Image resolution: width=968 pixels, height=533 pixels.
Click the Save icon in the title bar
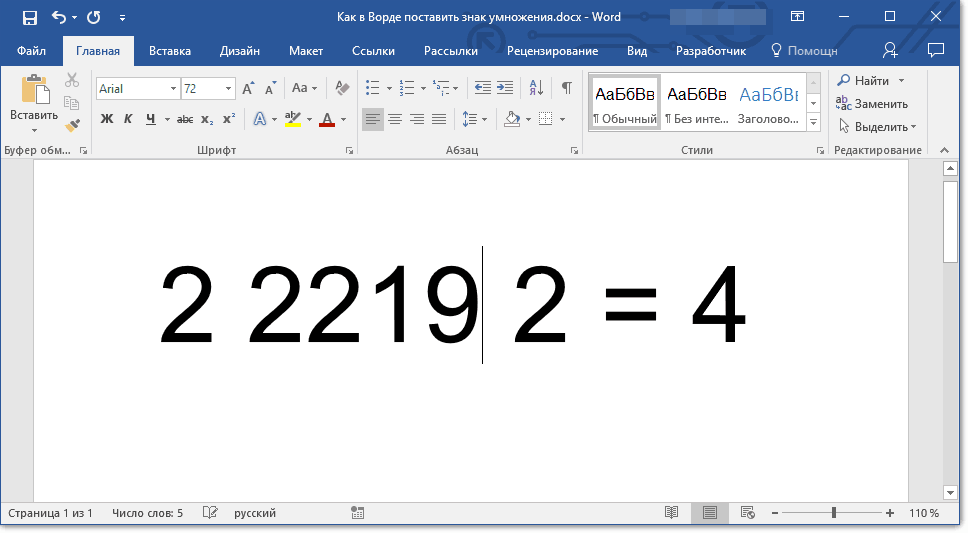click(29, 17)
